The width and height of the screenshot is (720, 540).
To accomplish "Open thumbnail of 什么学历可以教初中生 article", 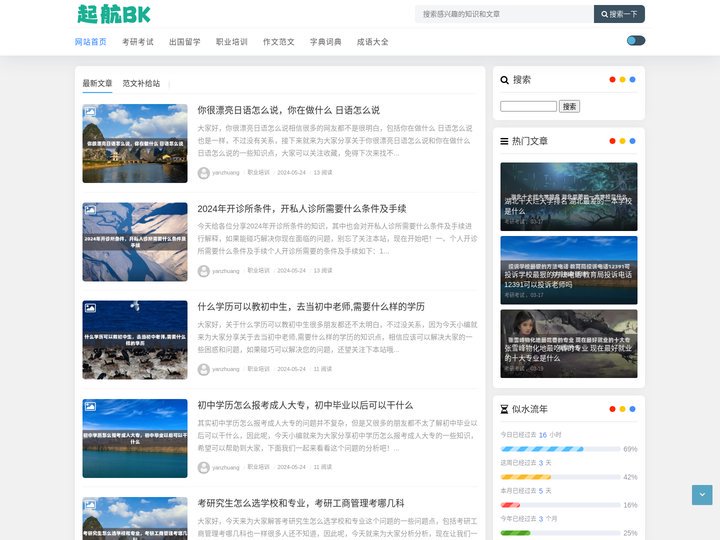I will 135,340.
